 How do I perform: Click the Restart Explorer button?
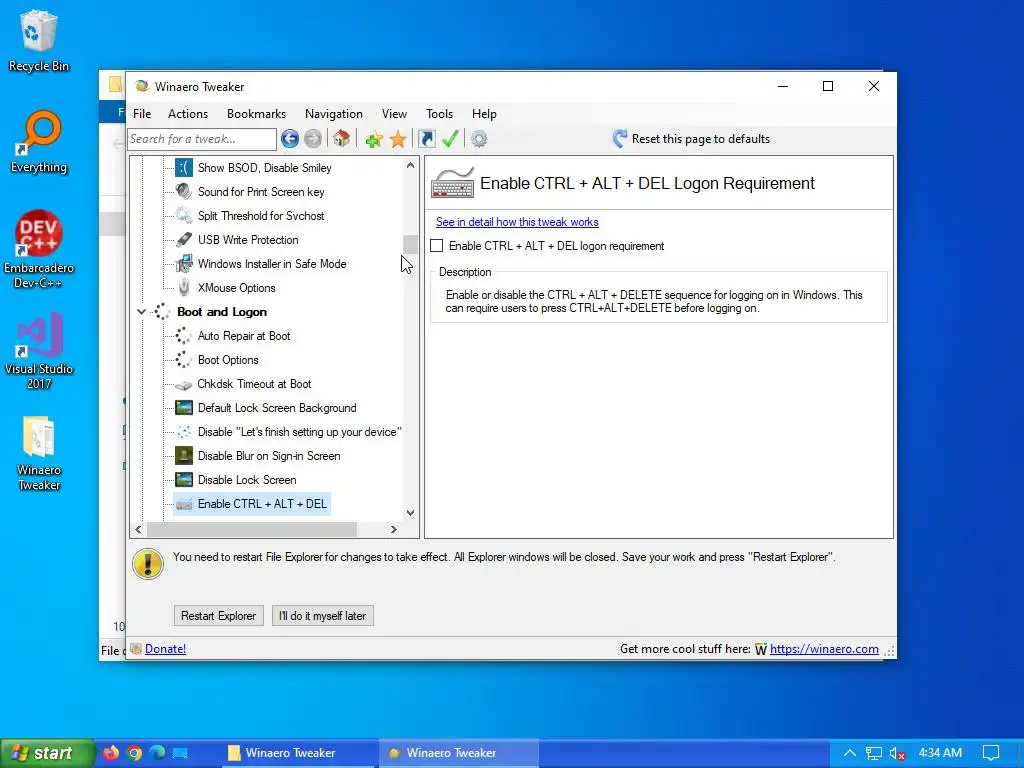(x=219, y=616)
